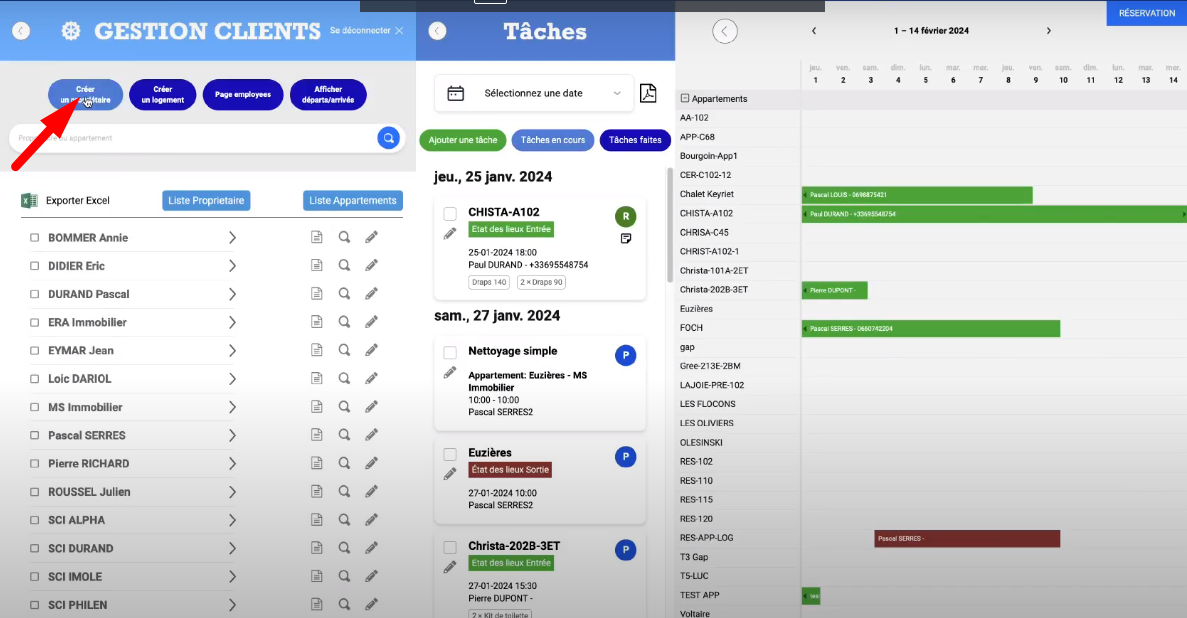The height and width of the screenshot is (618, 1187).
Task: Collapse the Appartements tree group
Action: pyautogui.click(x=685, y=99)
